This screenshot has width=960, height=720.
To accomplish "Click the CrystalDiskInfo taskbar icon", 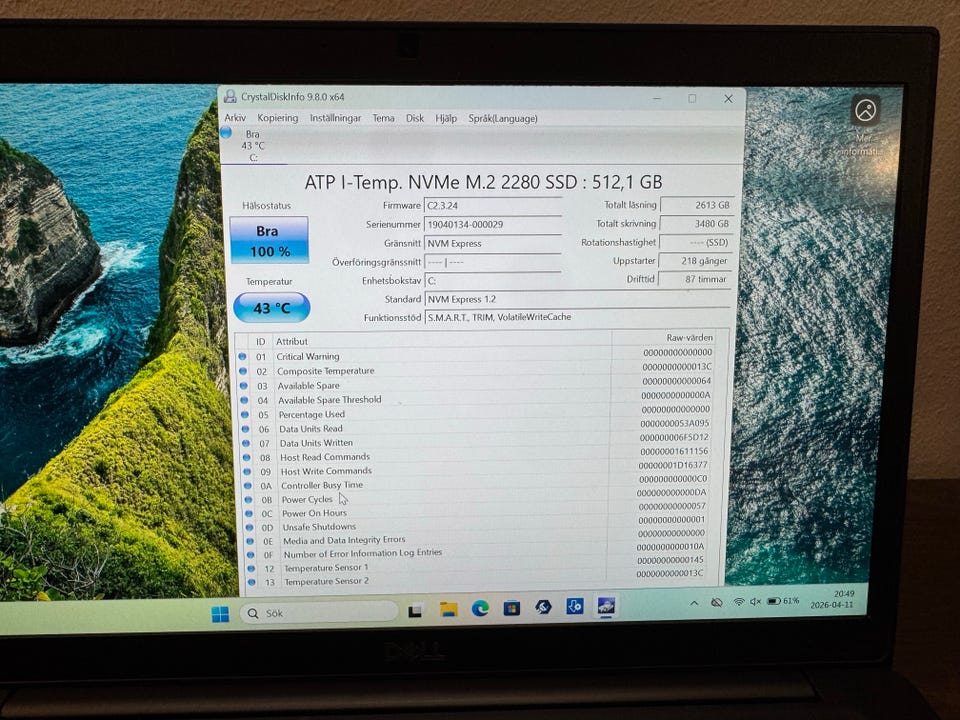I will (x=606, y=606).
